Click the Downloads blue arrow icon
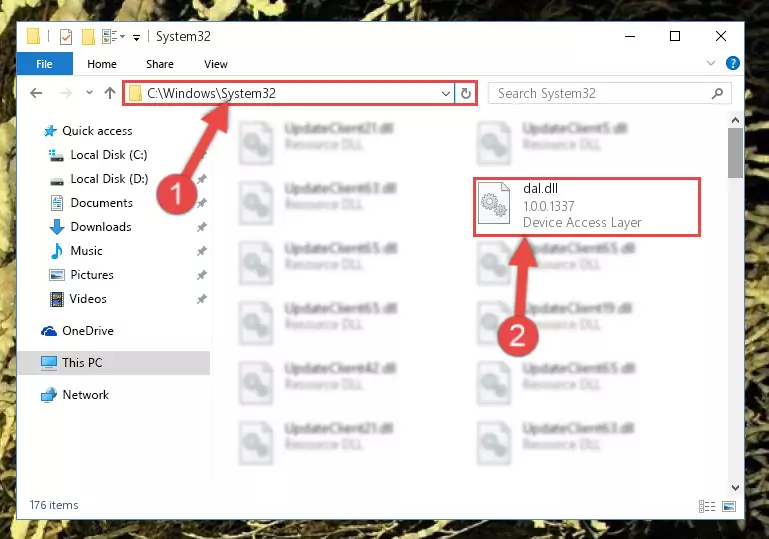Viewport: 769px width, 539px height. point(57,227)
